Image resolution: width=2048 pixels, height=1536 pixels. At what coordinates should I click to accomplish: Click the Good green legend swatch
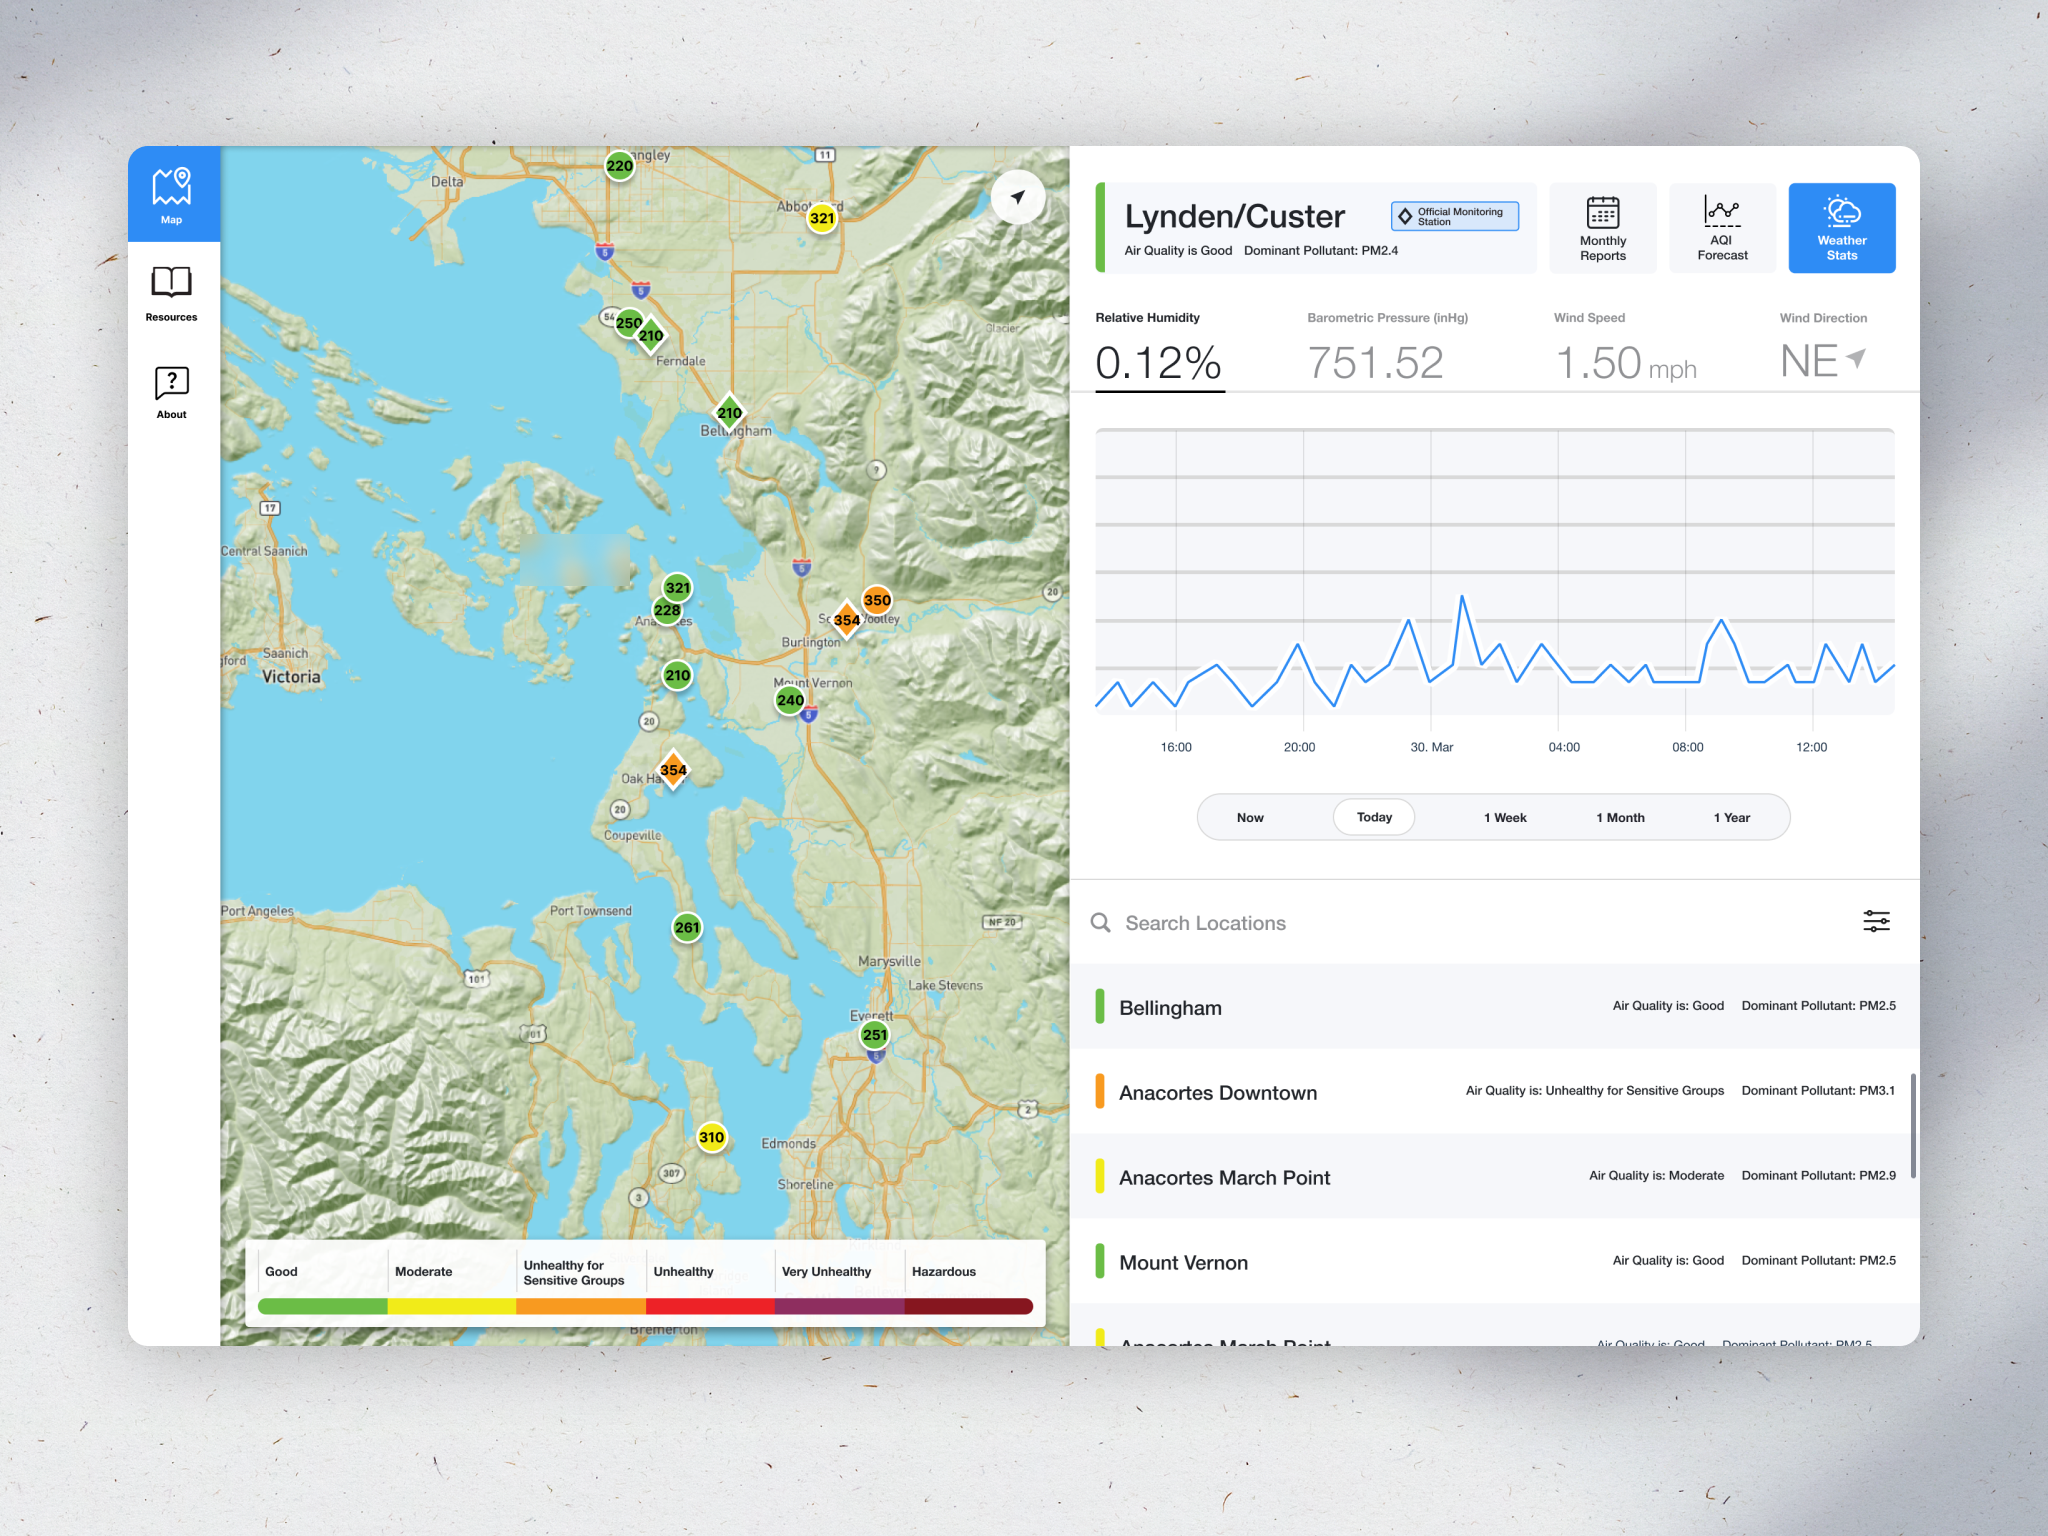[x=323, y=1306]
